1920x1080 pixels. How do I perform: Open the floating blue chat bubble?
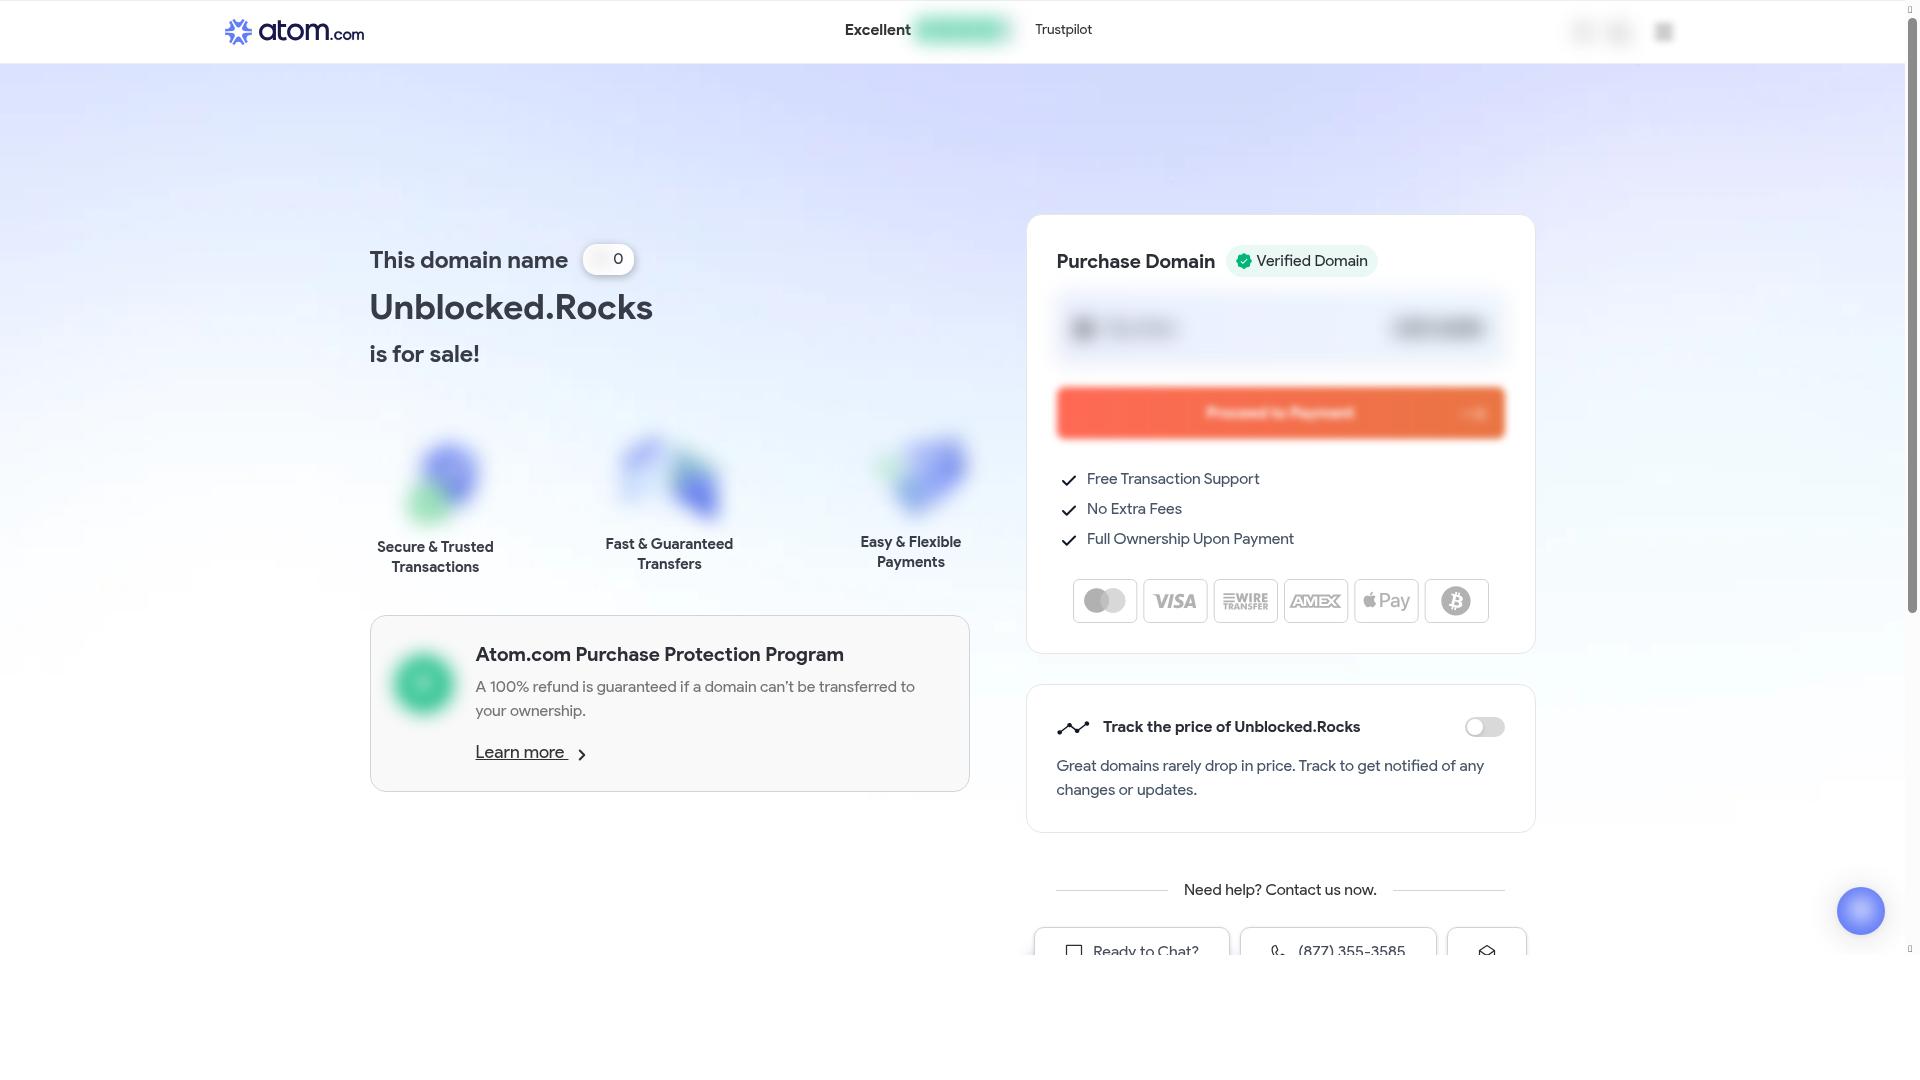click(1860, 911)
